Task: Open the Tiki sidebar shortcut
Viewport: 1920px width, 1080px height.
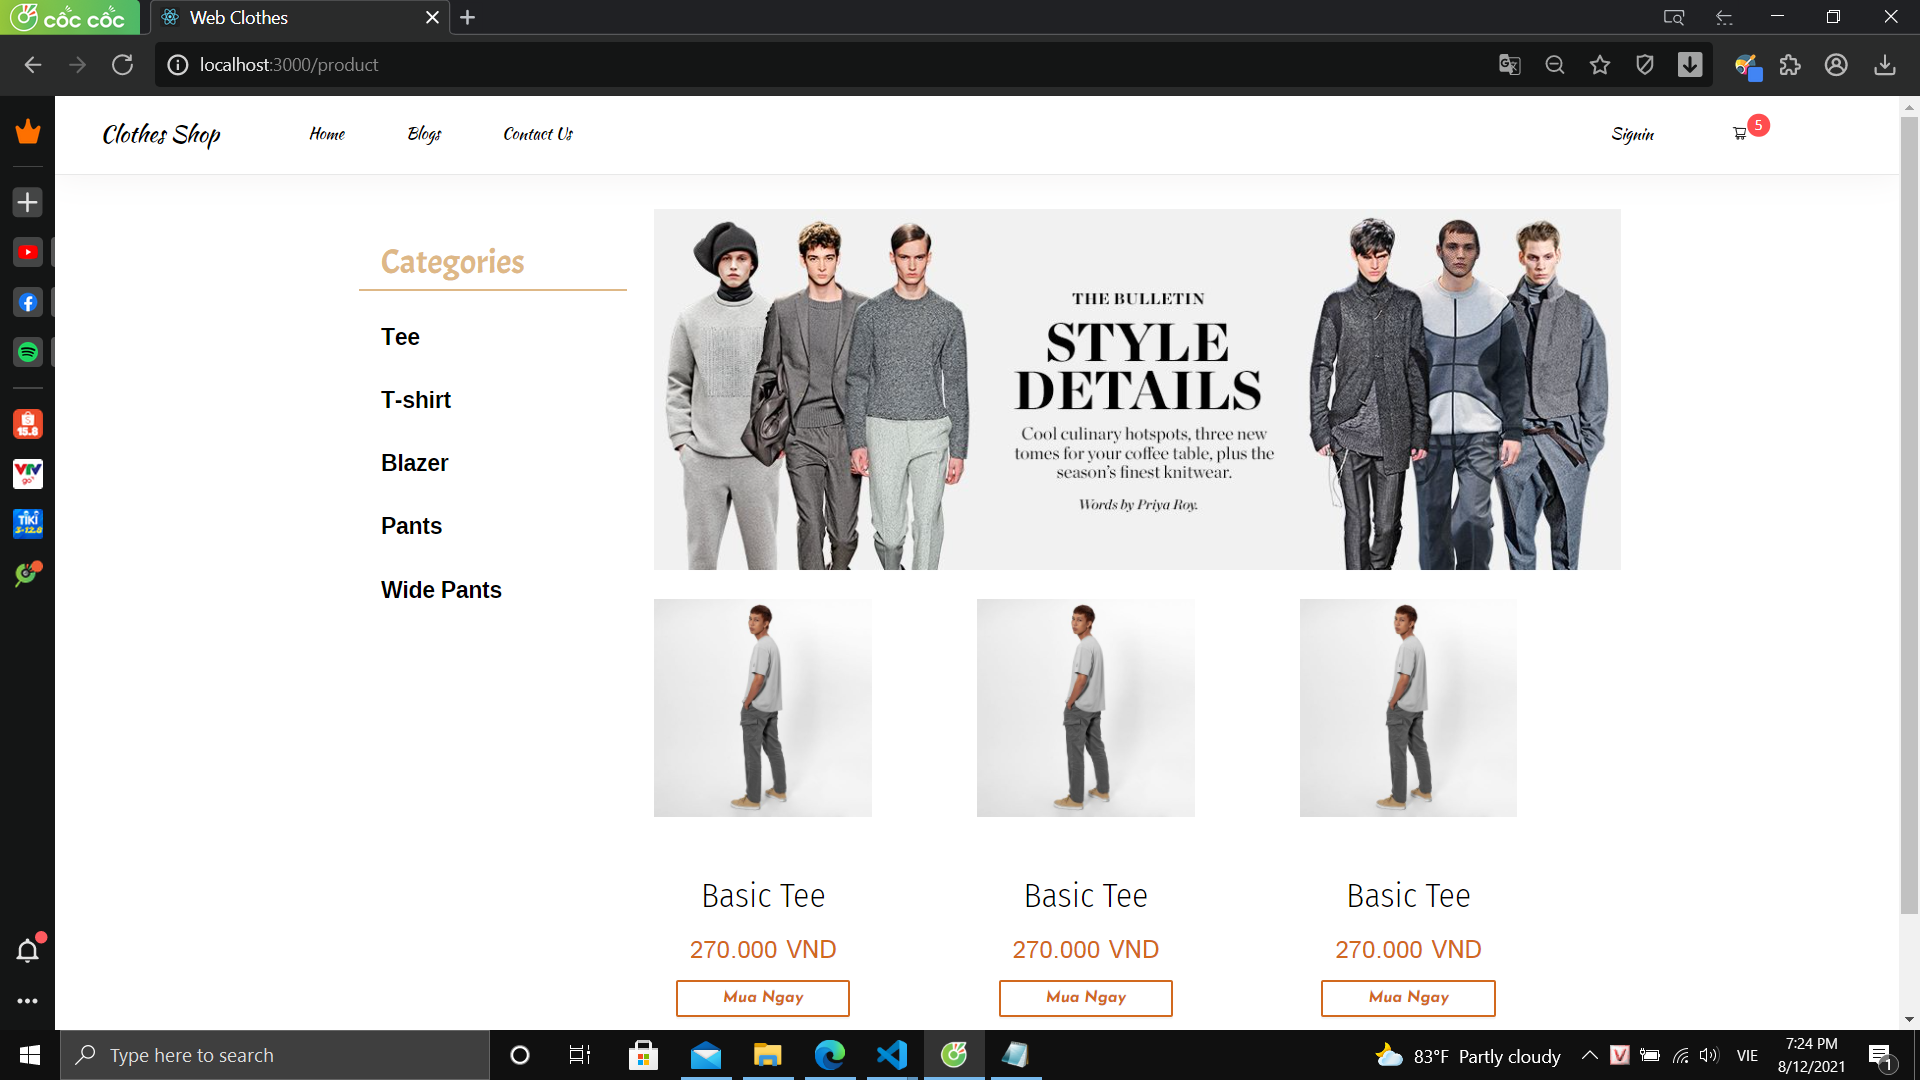Action: [28, 523]
